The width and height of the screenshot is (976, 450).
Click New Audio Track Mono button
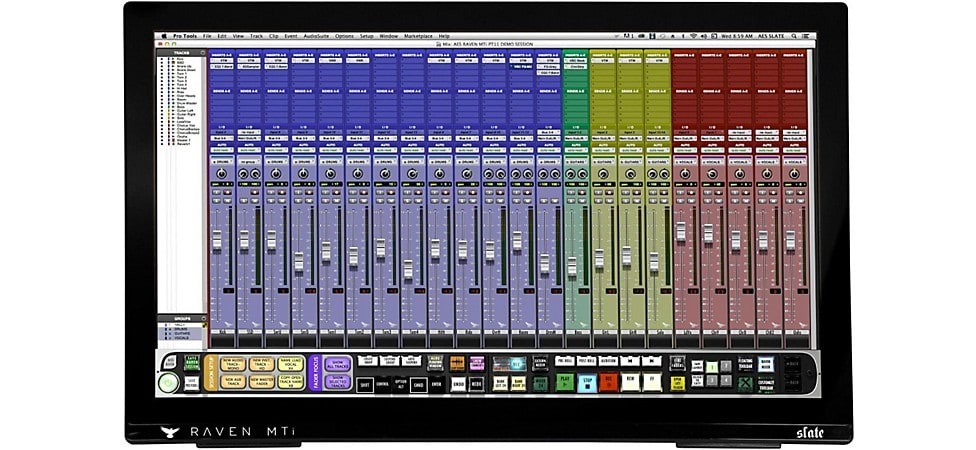pyautogui.click(x=233, y=364)
